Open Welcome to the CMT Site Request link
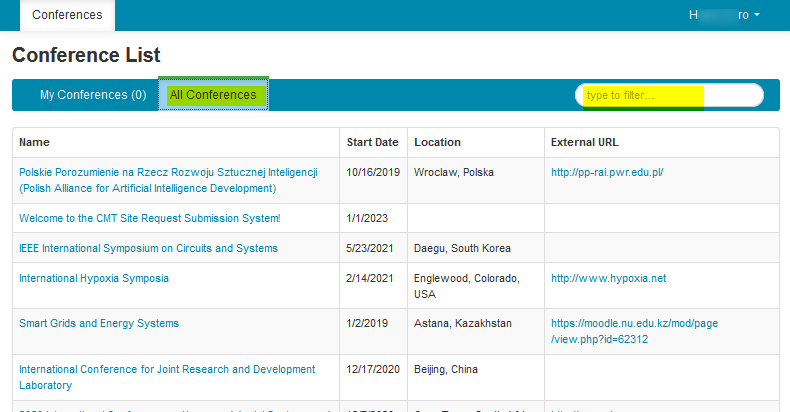 coord(149,218)
